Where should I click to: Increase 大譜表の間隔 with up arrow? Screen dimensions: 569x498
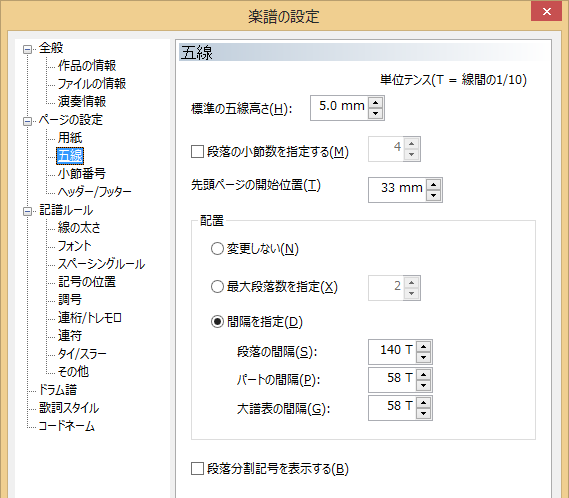point(423,403)
